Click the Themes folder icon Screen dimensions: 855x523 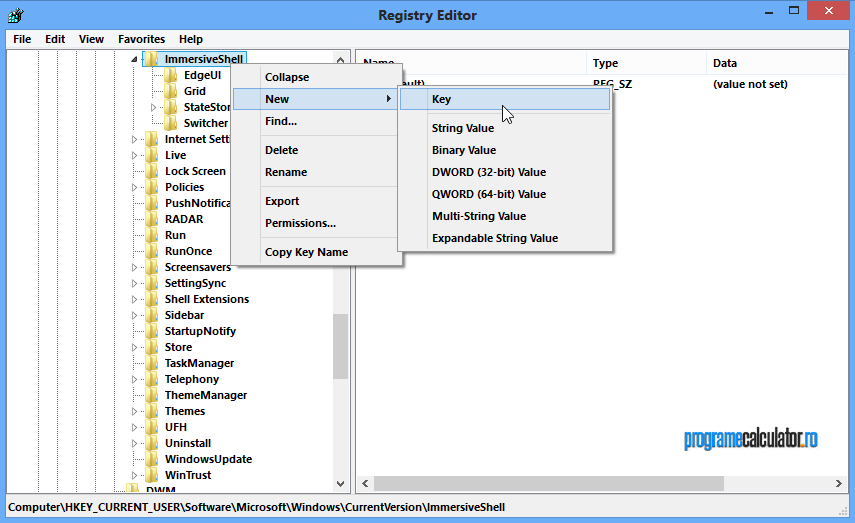pyautogui.click(x=152, y=411)
